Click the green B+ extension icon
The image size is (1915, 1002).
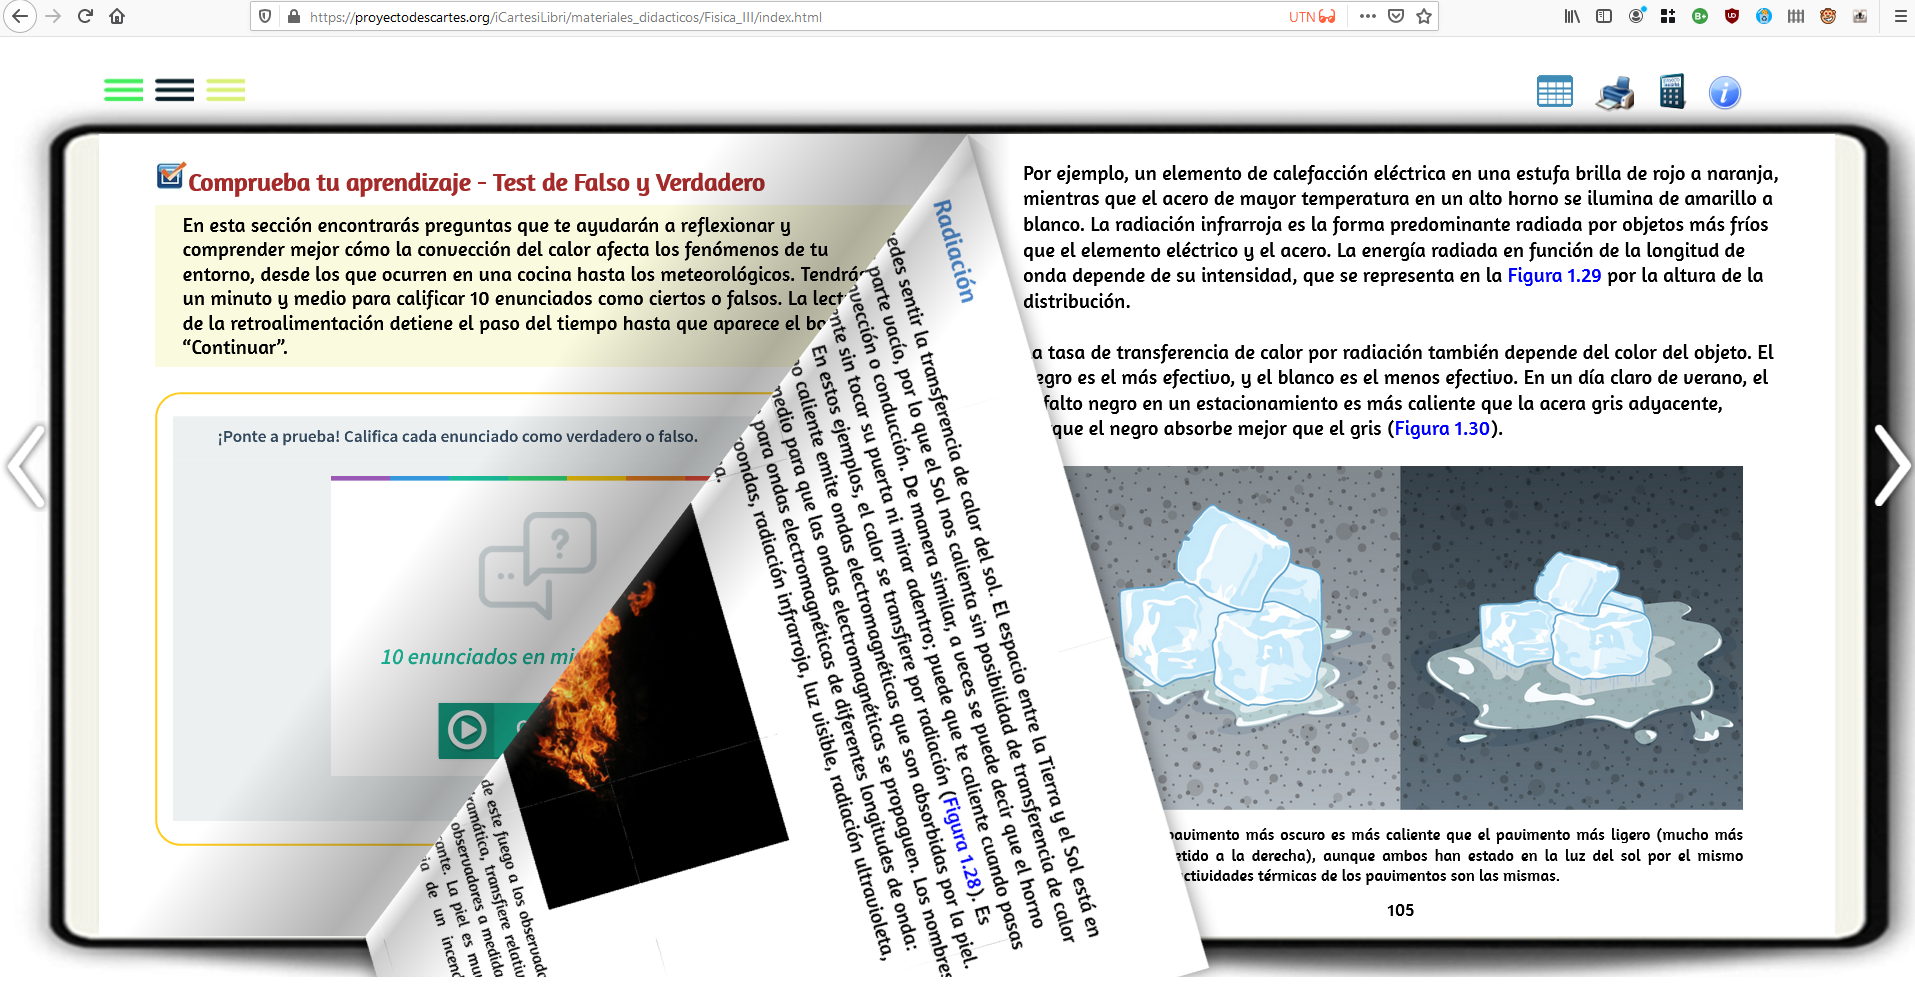pyautogui.click(x=1700, y=16)
